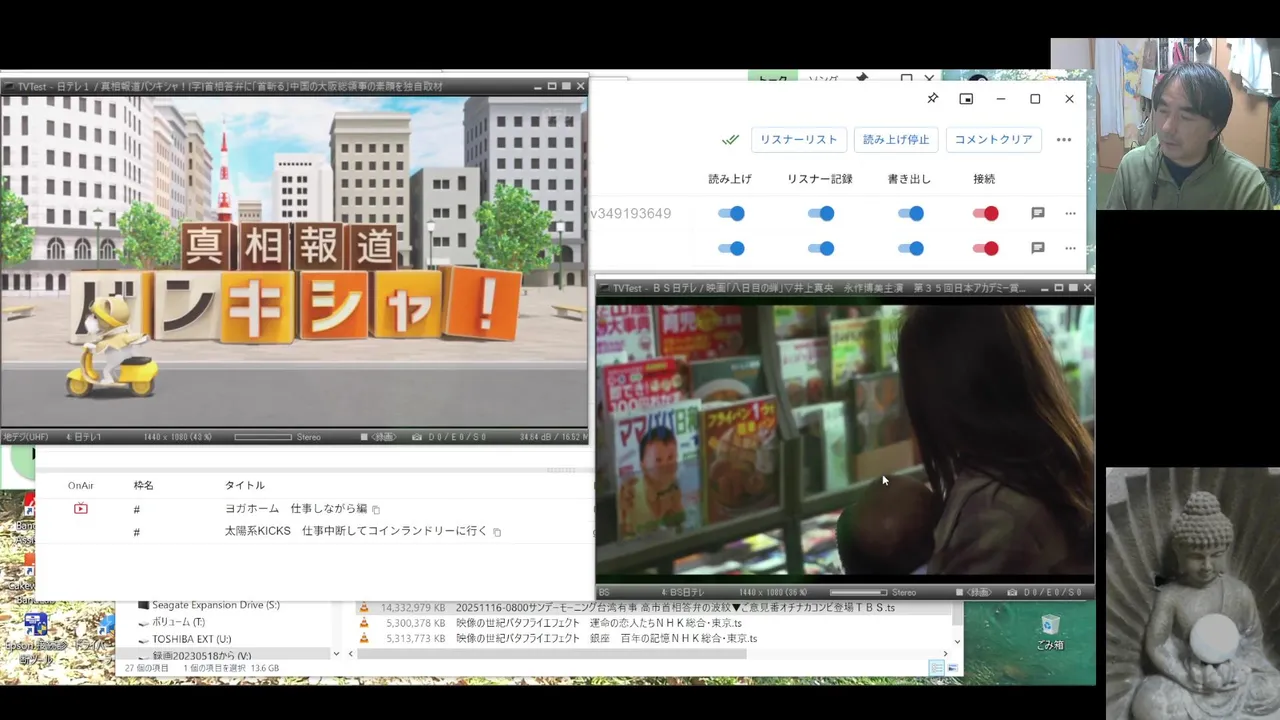Click the volume bar in 日テレ TVTest window
The width and height of the screenshot is (1280, 720).
[x=263, y=437]
